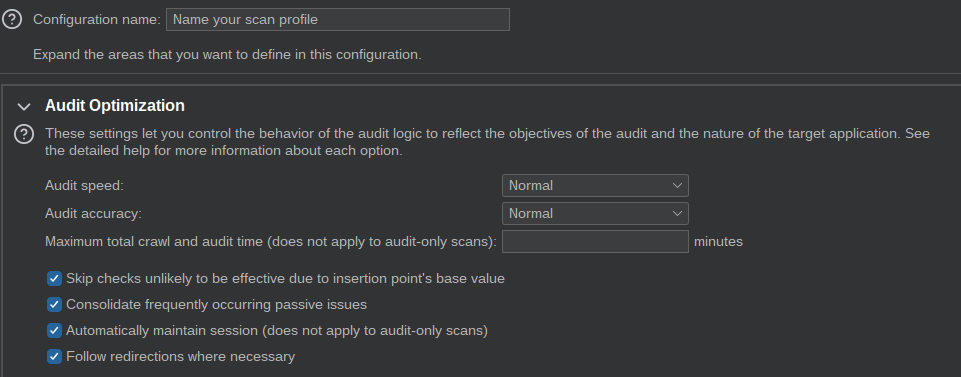
Task: Click the arrow on Audit speed combo box
Action: [677, 185]
